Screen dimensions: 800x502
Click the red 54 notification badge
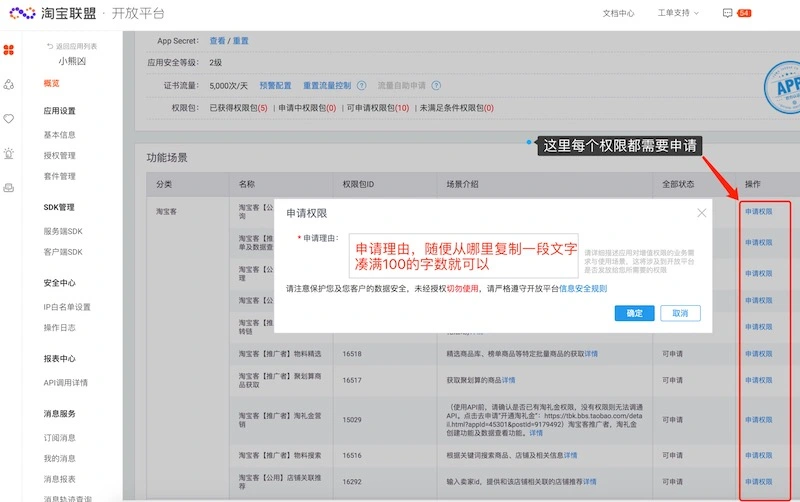click(x=744, y=13)
